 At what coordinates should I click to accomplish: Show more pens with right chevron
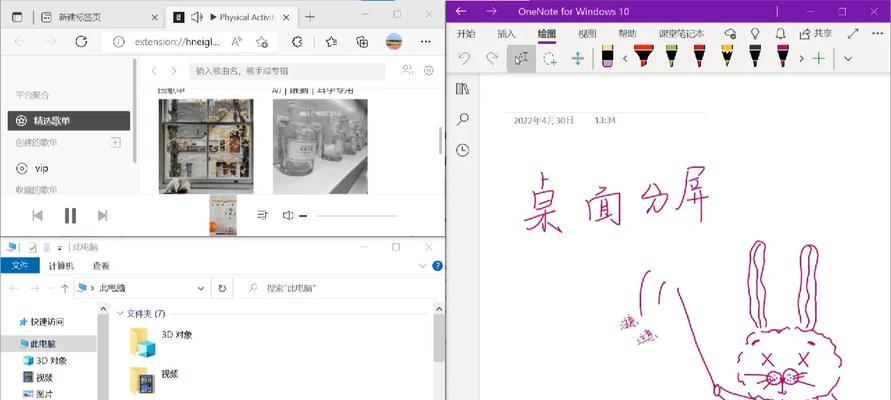[802, 59]
